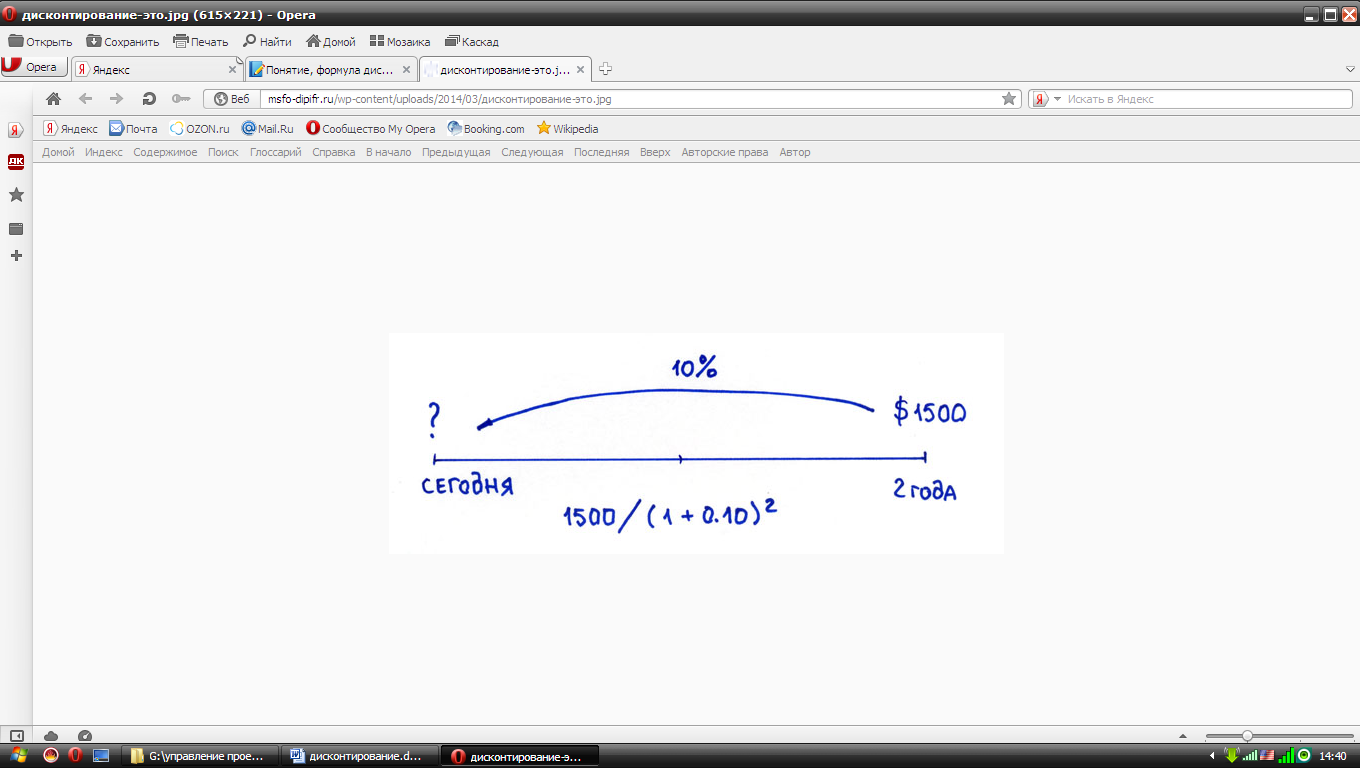
Task: Open the Найти search tool
Action: [267, 42]
